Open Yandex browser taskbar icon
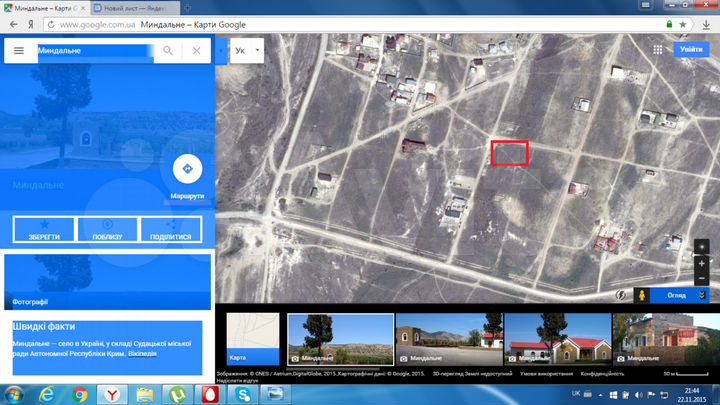The width and height of the screenshot is (720, 405). pos(112,395)
